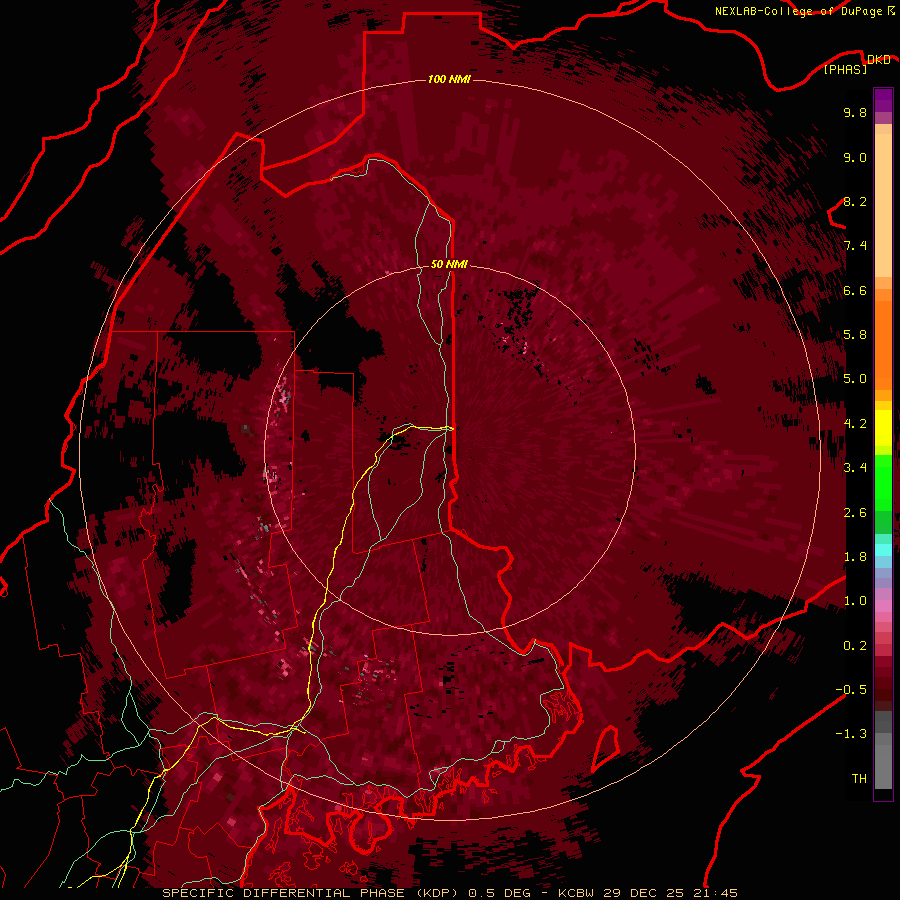The height and width of the screenshot is (900, 900).
Task: Click the bright green band of color bar
Action: coord(883,482)
